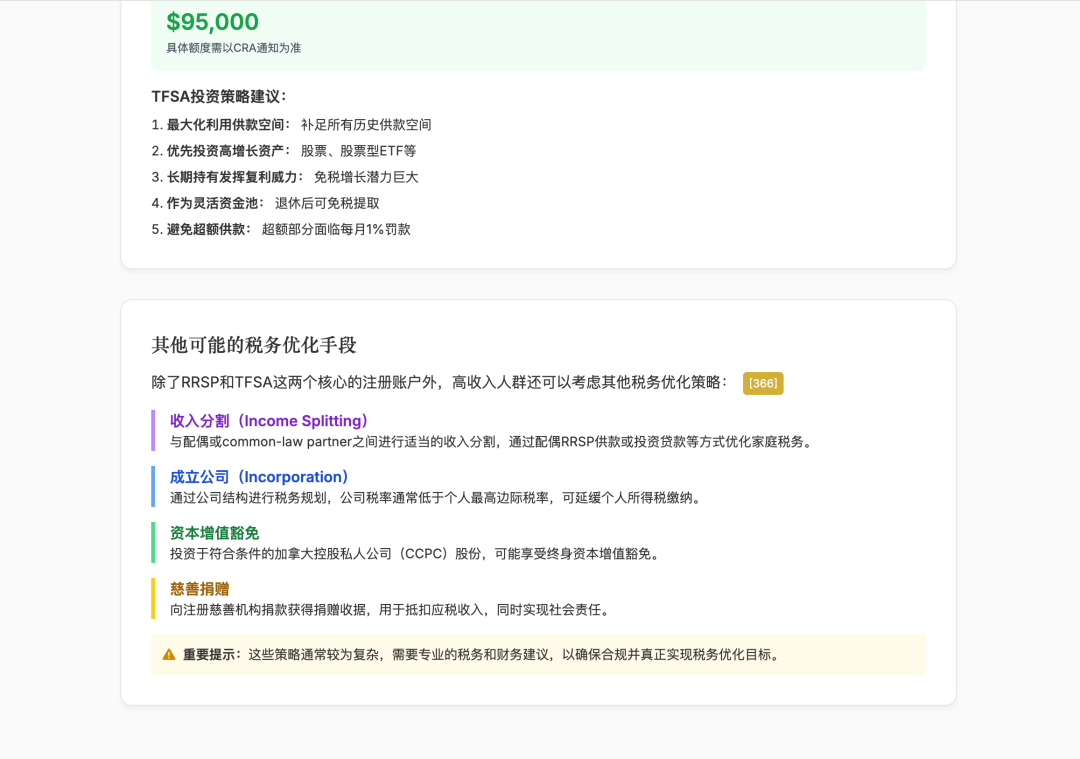Open citation badge [366]
The image size is (1080, 759).
pyautogui.click(x=762, y=383)
